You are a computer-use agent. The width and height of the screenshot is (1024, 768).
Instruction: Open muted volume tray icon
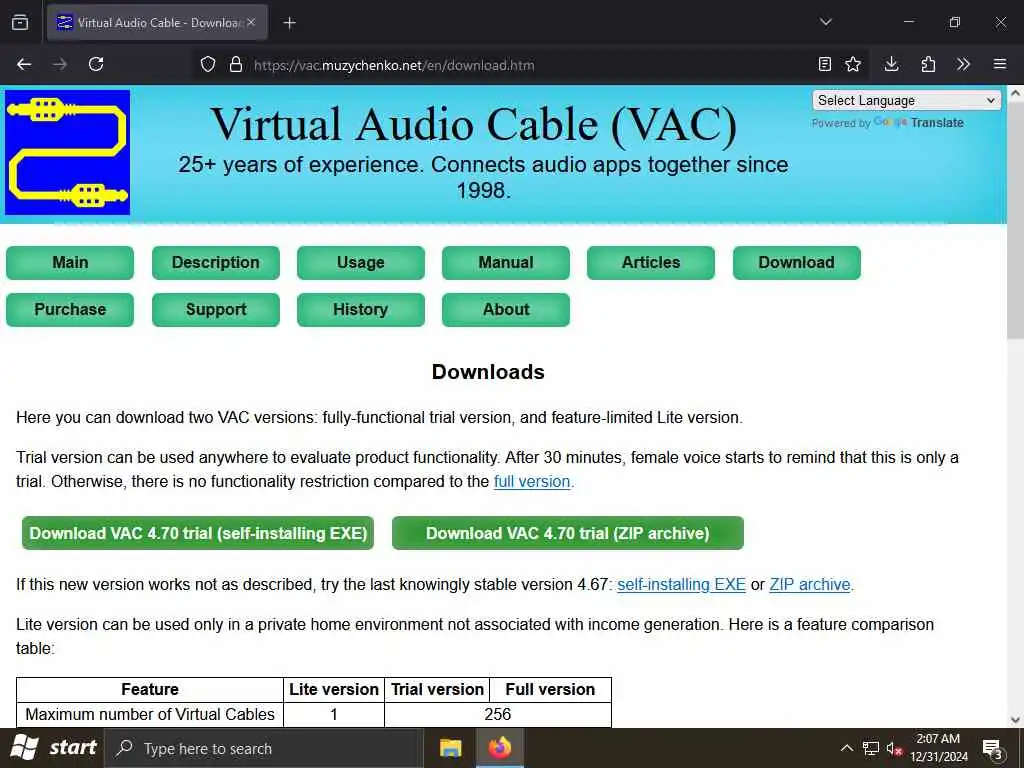894,748
